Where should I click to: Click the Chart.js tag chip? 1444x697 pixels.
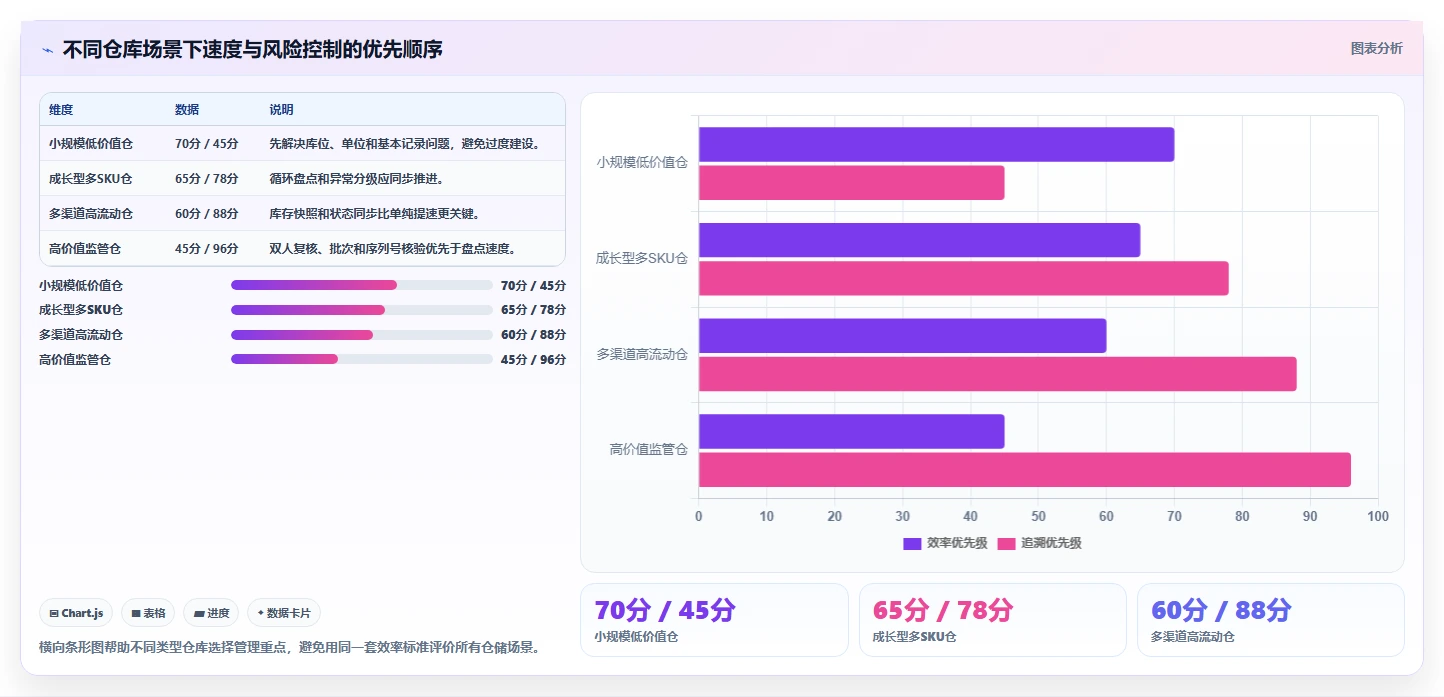(x=76, y=613)
